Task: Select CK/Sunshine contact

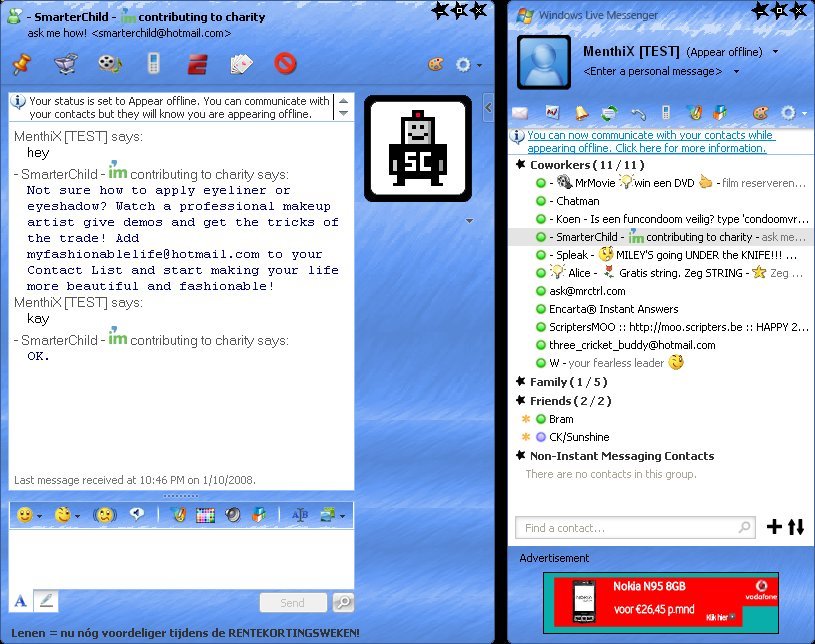Action: (572, 437)
